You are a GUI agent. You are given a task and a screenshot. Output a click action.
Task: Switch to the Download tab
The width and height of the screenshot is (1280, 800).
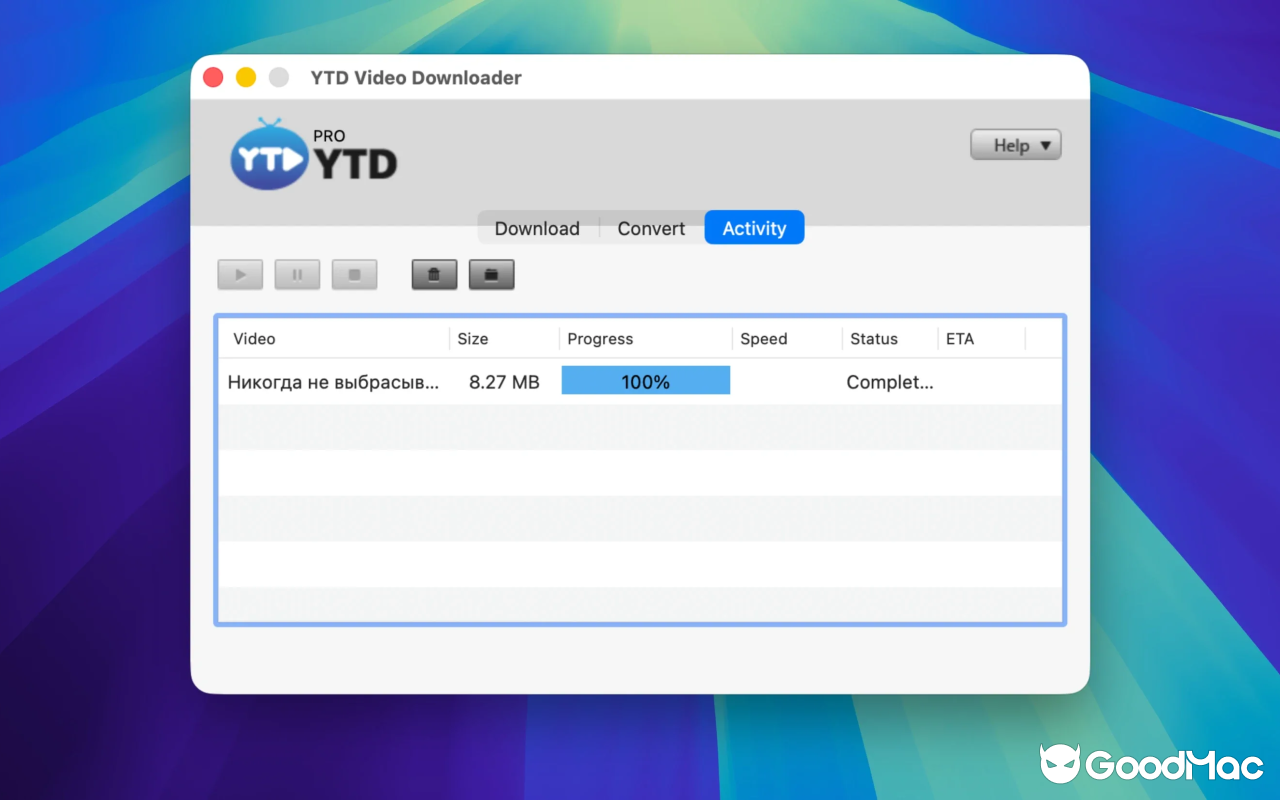537,228
